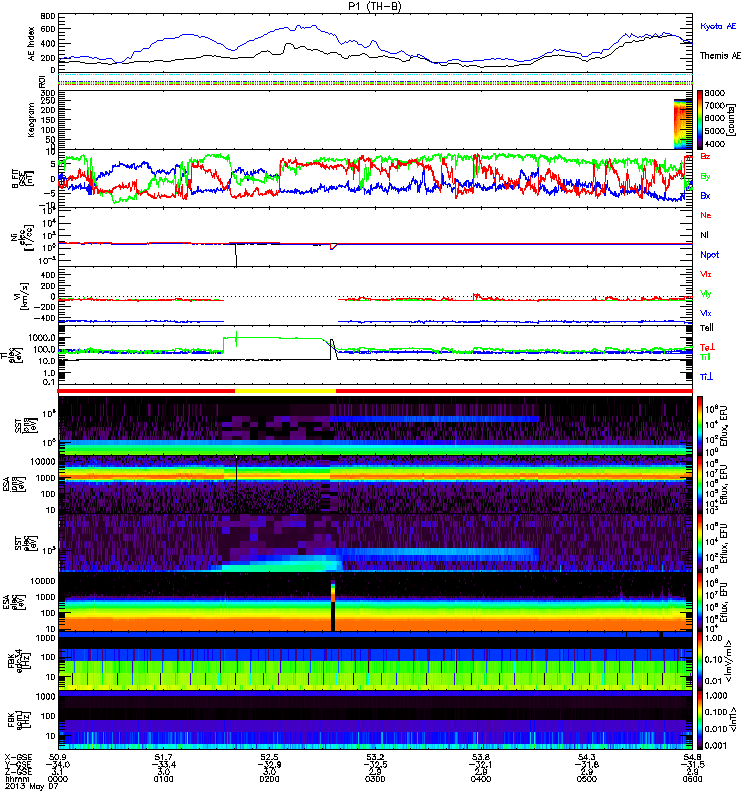Click the red Viz velocity legend label
750x800 pixels.
click(705, 274)
